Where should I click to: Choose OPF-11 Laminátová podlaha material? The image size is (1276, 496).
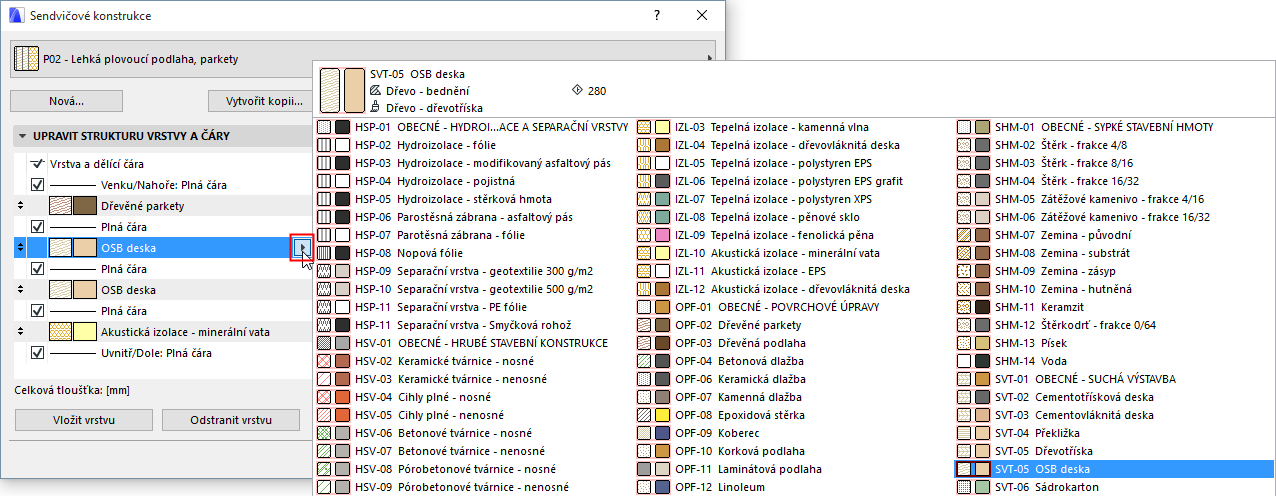pos(794,469)
